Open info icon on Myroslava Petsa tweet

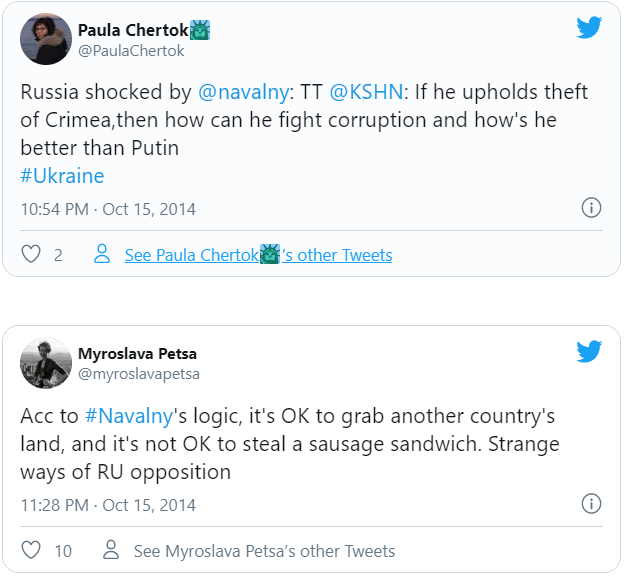point(591,503)
